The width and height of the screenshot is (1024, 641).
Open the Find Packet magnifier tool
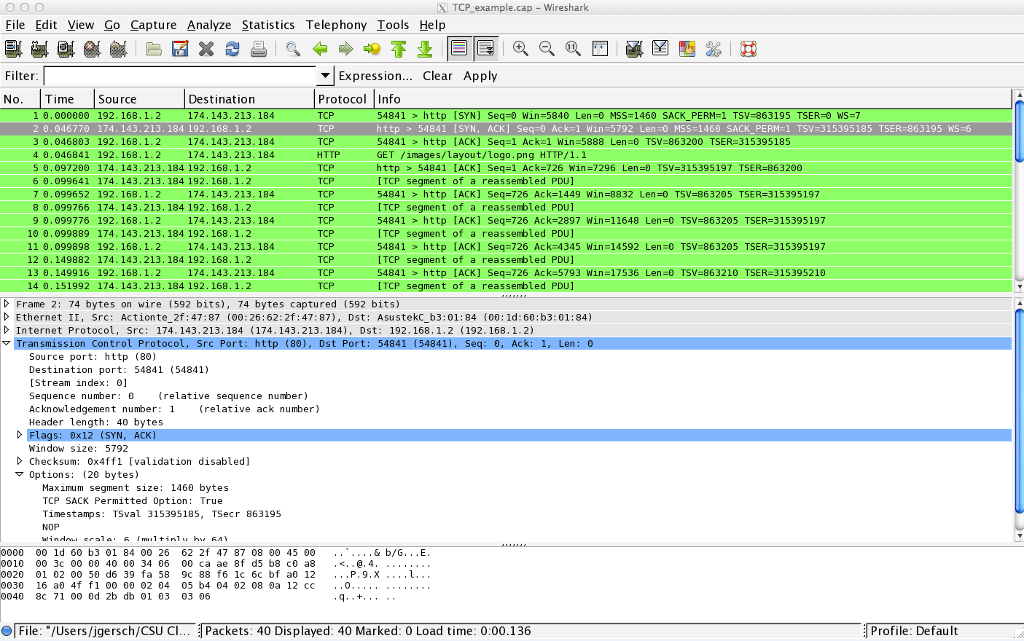click(x=293, y=48)
